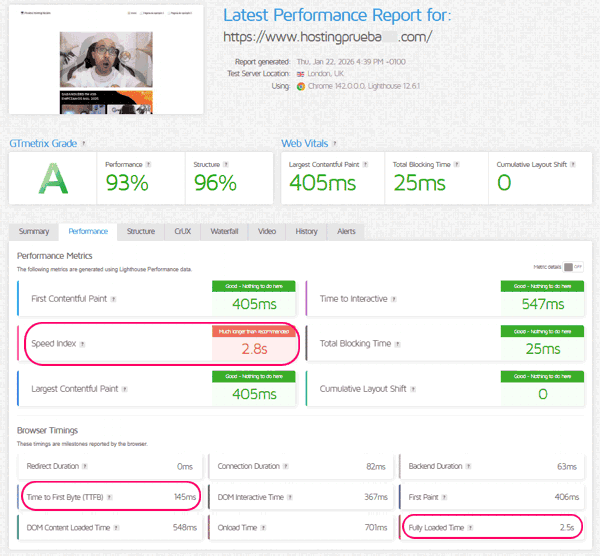The image size is (600, 556).
Task: Switch to the Waterfall tab
Action: point(224,231)
